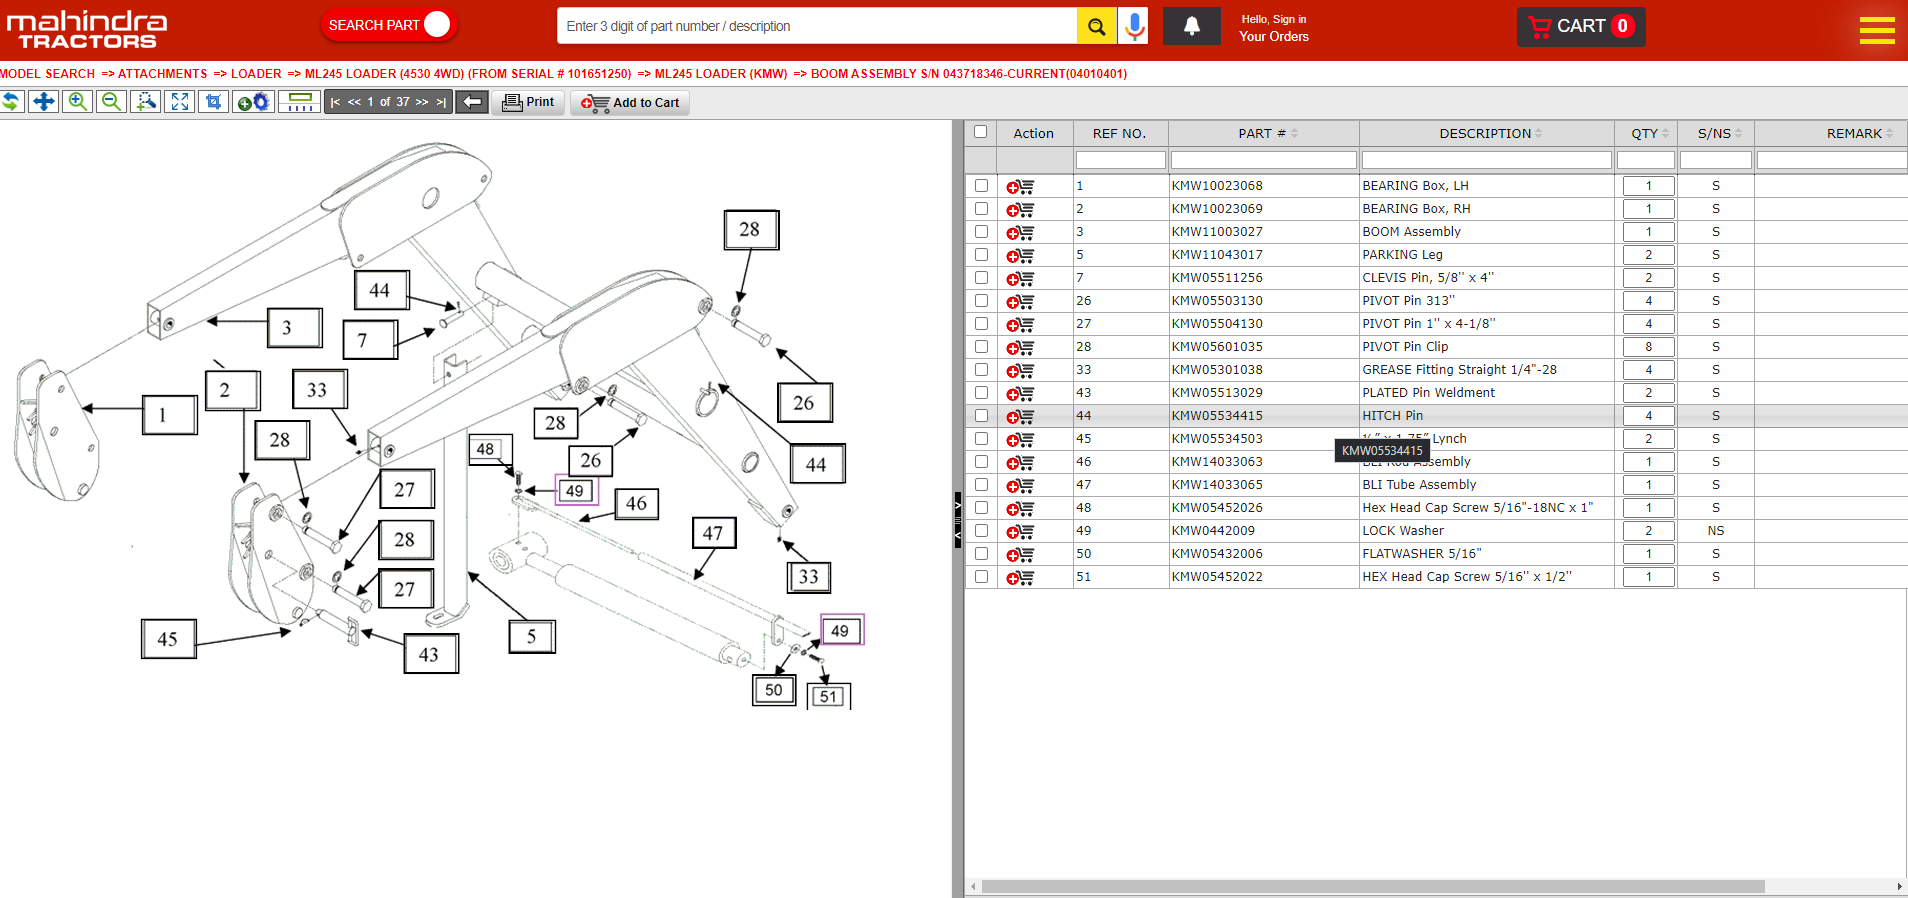Click the back arrow button

[472, 102]
